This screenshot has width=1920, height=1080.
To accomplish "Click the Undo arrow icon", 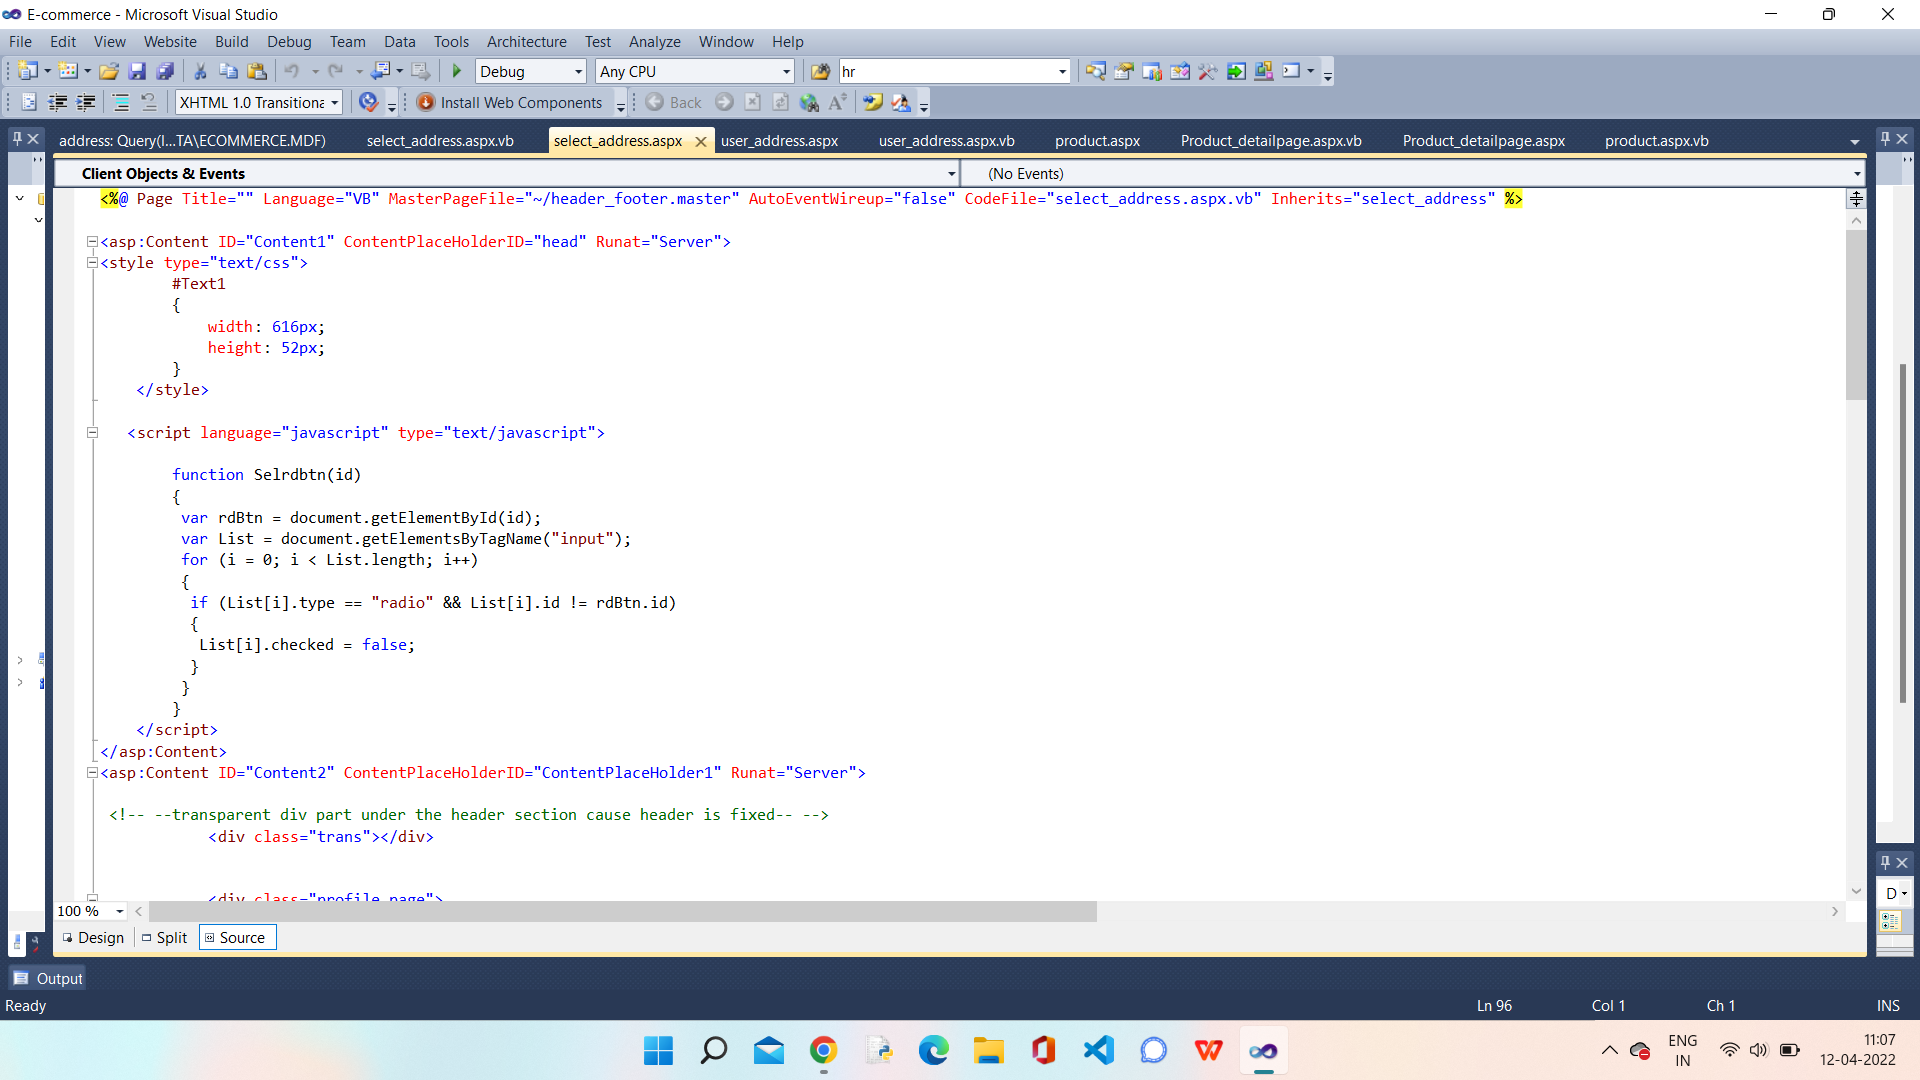I will [291, 71].
